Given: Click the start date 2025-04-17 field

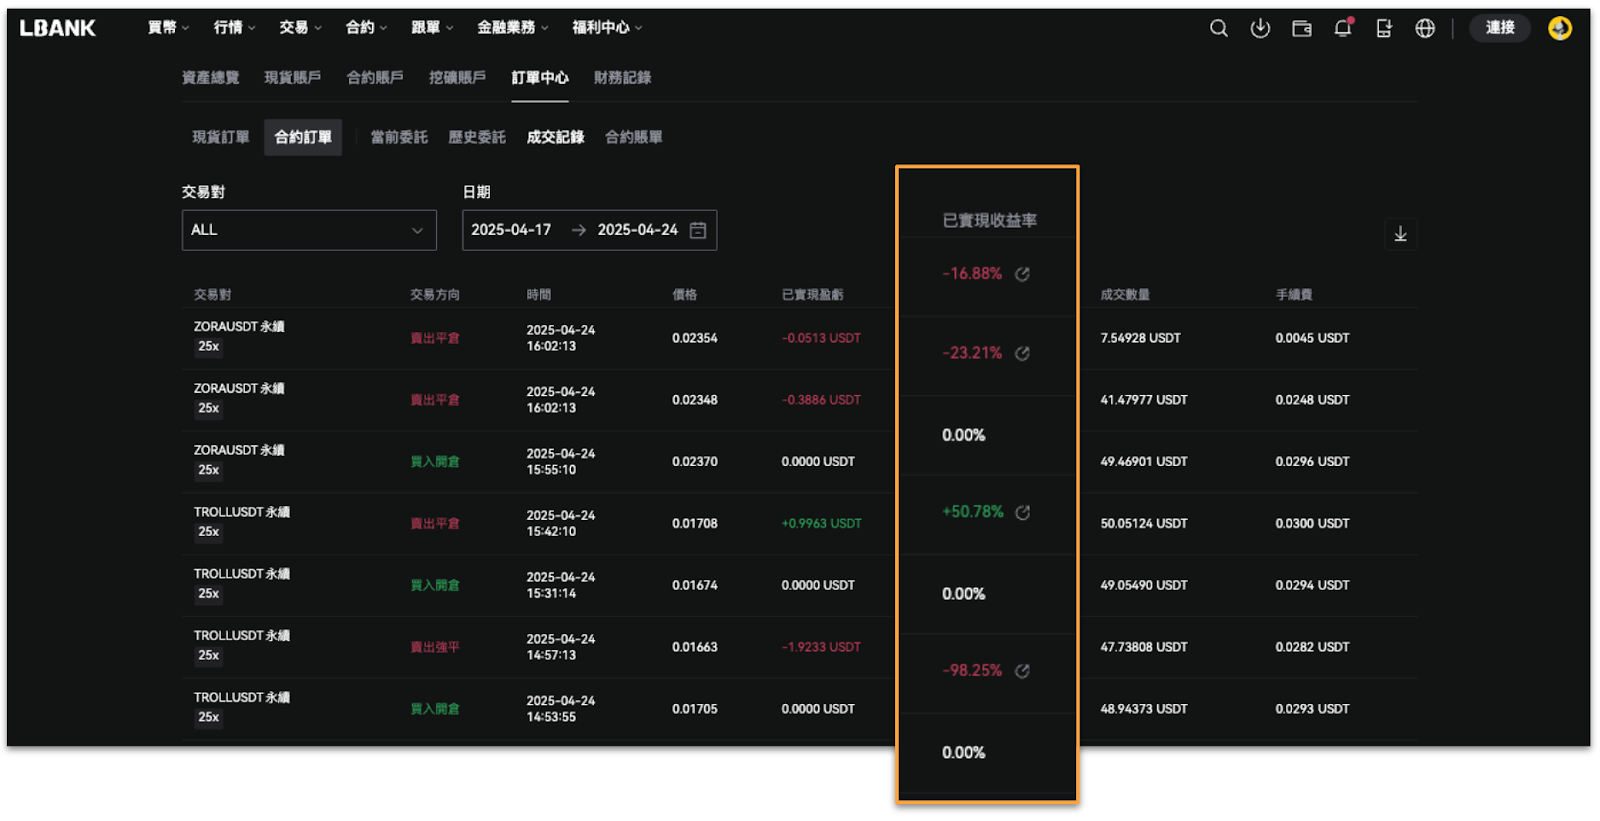Looking at the screenshot, I should click(x=511, y=230).
